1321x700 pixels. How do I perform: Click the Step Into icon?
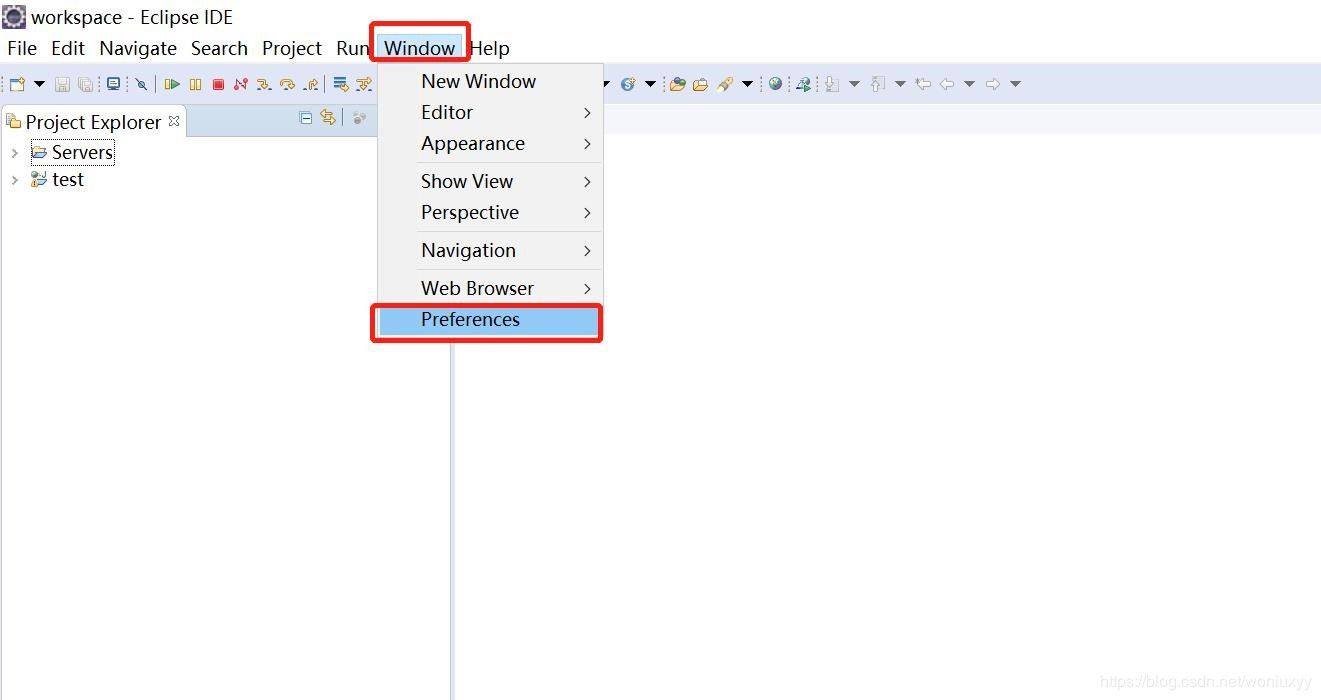click(263, 85)
